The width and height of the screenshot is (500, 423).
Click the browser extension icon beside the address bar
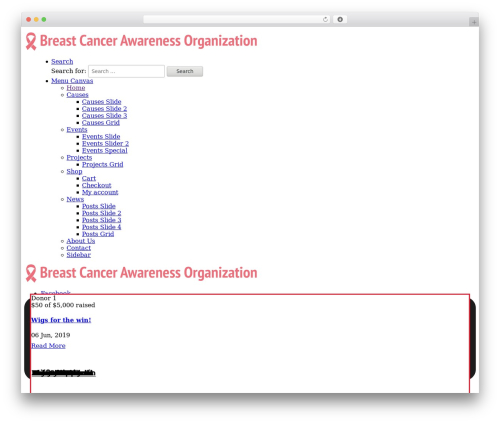340,20
